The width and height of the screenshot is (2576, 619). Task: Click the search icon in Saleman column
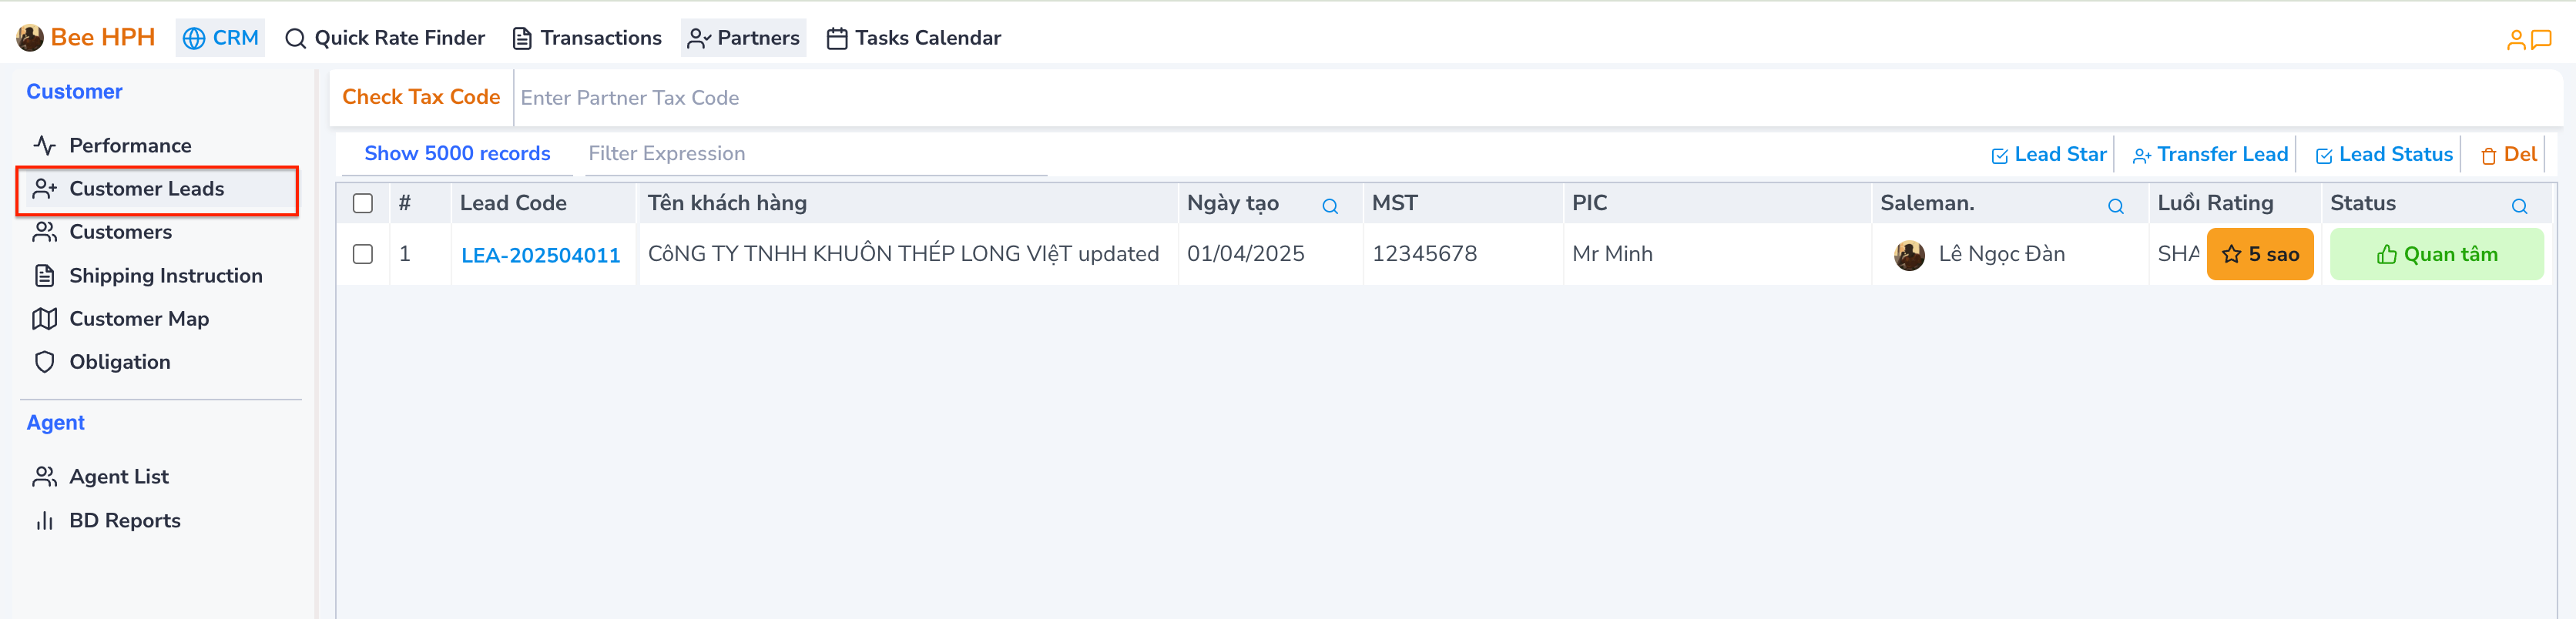[x=2116, y=206]
